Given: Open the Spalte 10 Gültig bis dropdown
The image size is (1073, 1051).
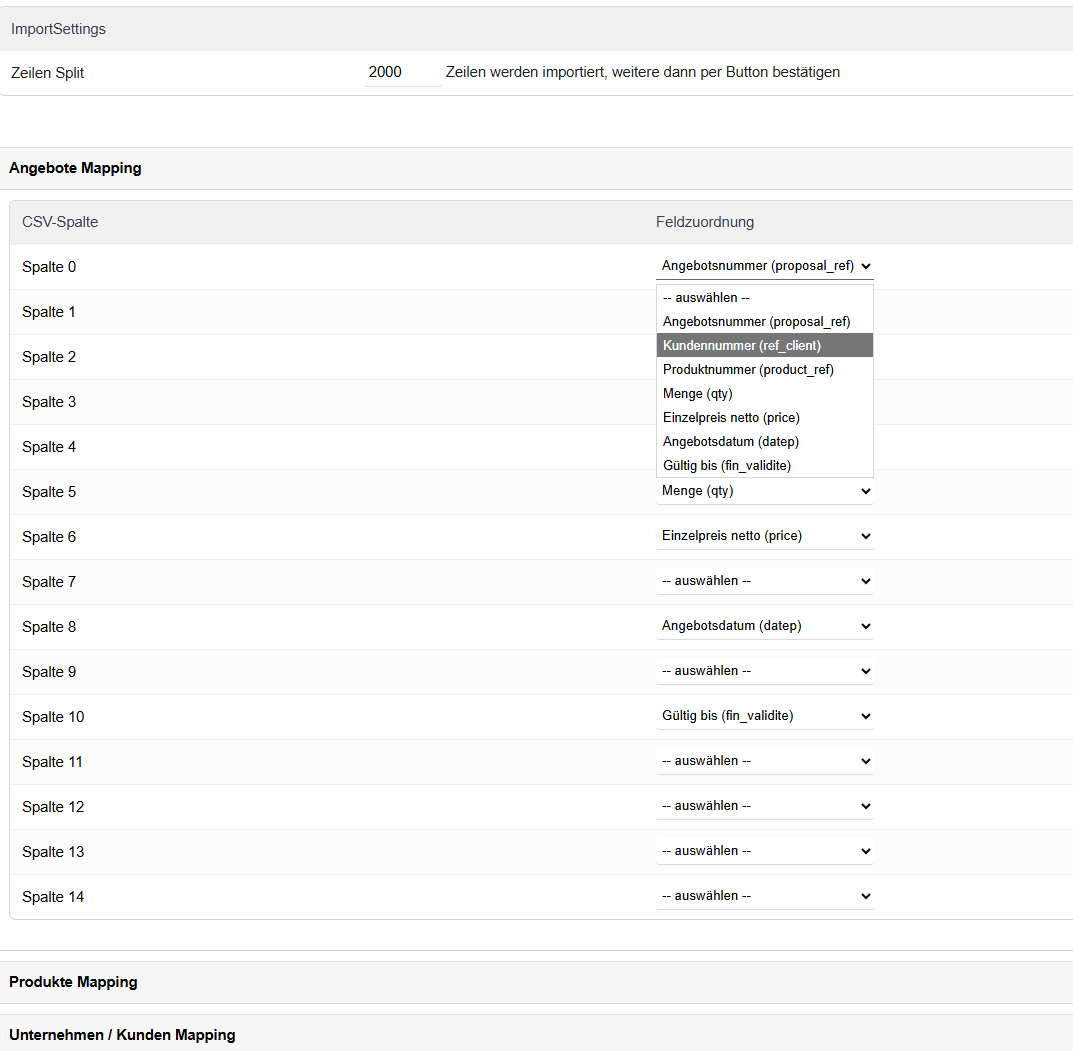Looking at the screenshot, I should pyautogui.click(x=764, y=716).
